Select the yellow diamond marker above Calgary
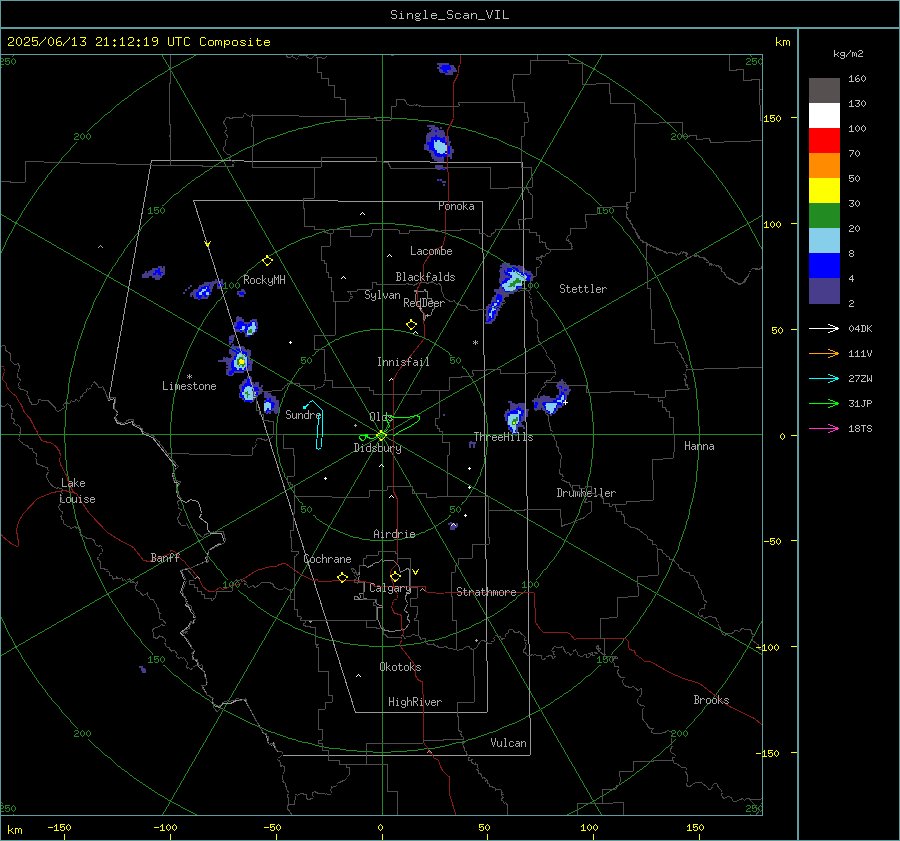 coord(395,576)
